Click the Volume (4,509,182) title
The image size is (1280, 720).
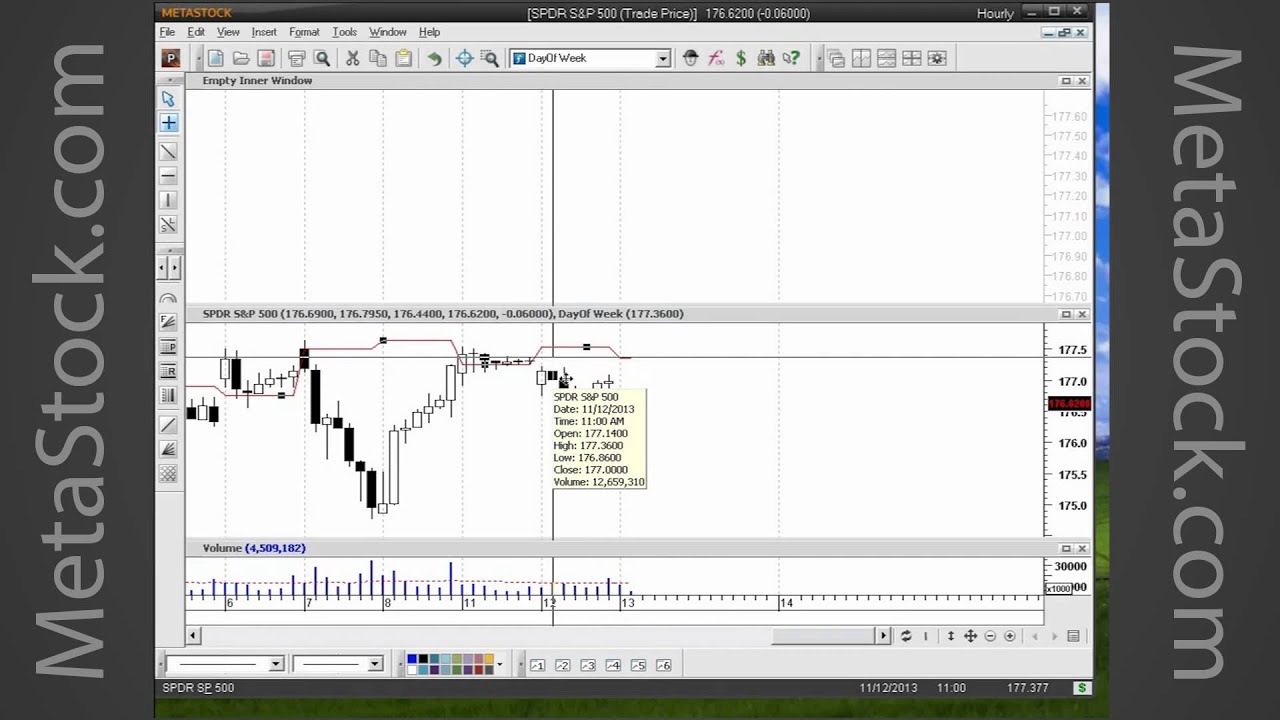(x=254, y=548)
